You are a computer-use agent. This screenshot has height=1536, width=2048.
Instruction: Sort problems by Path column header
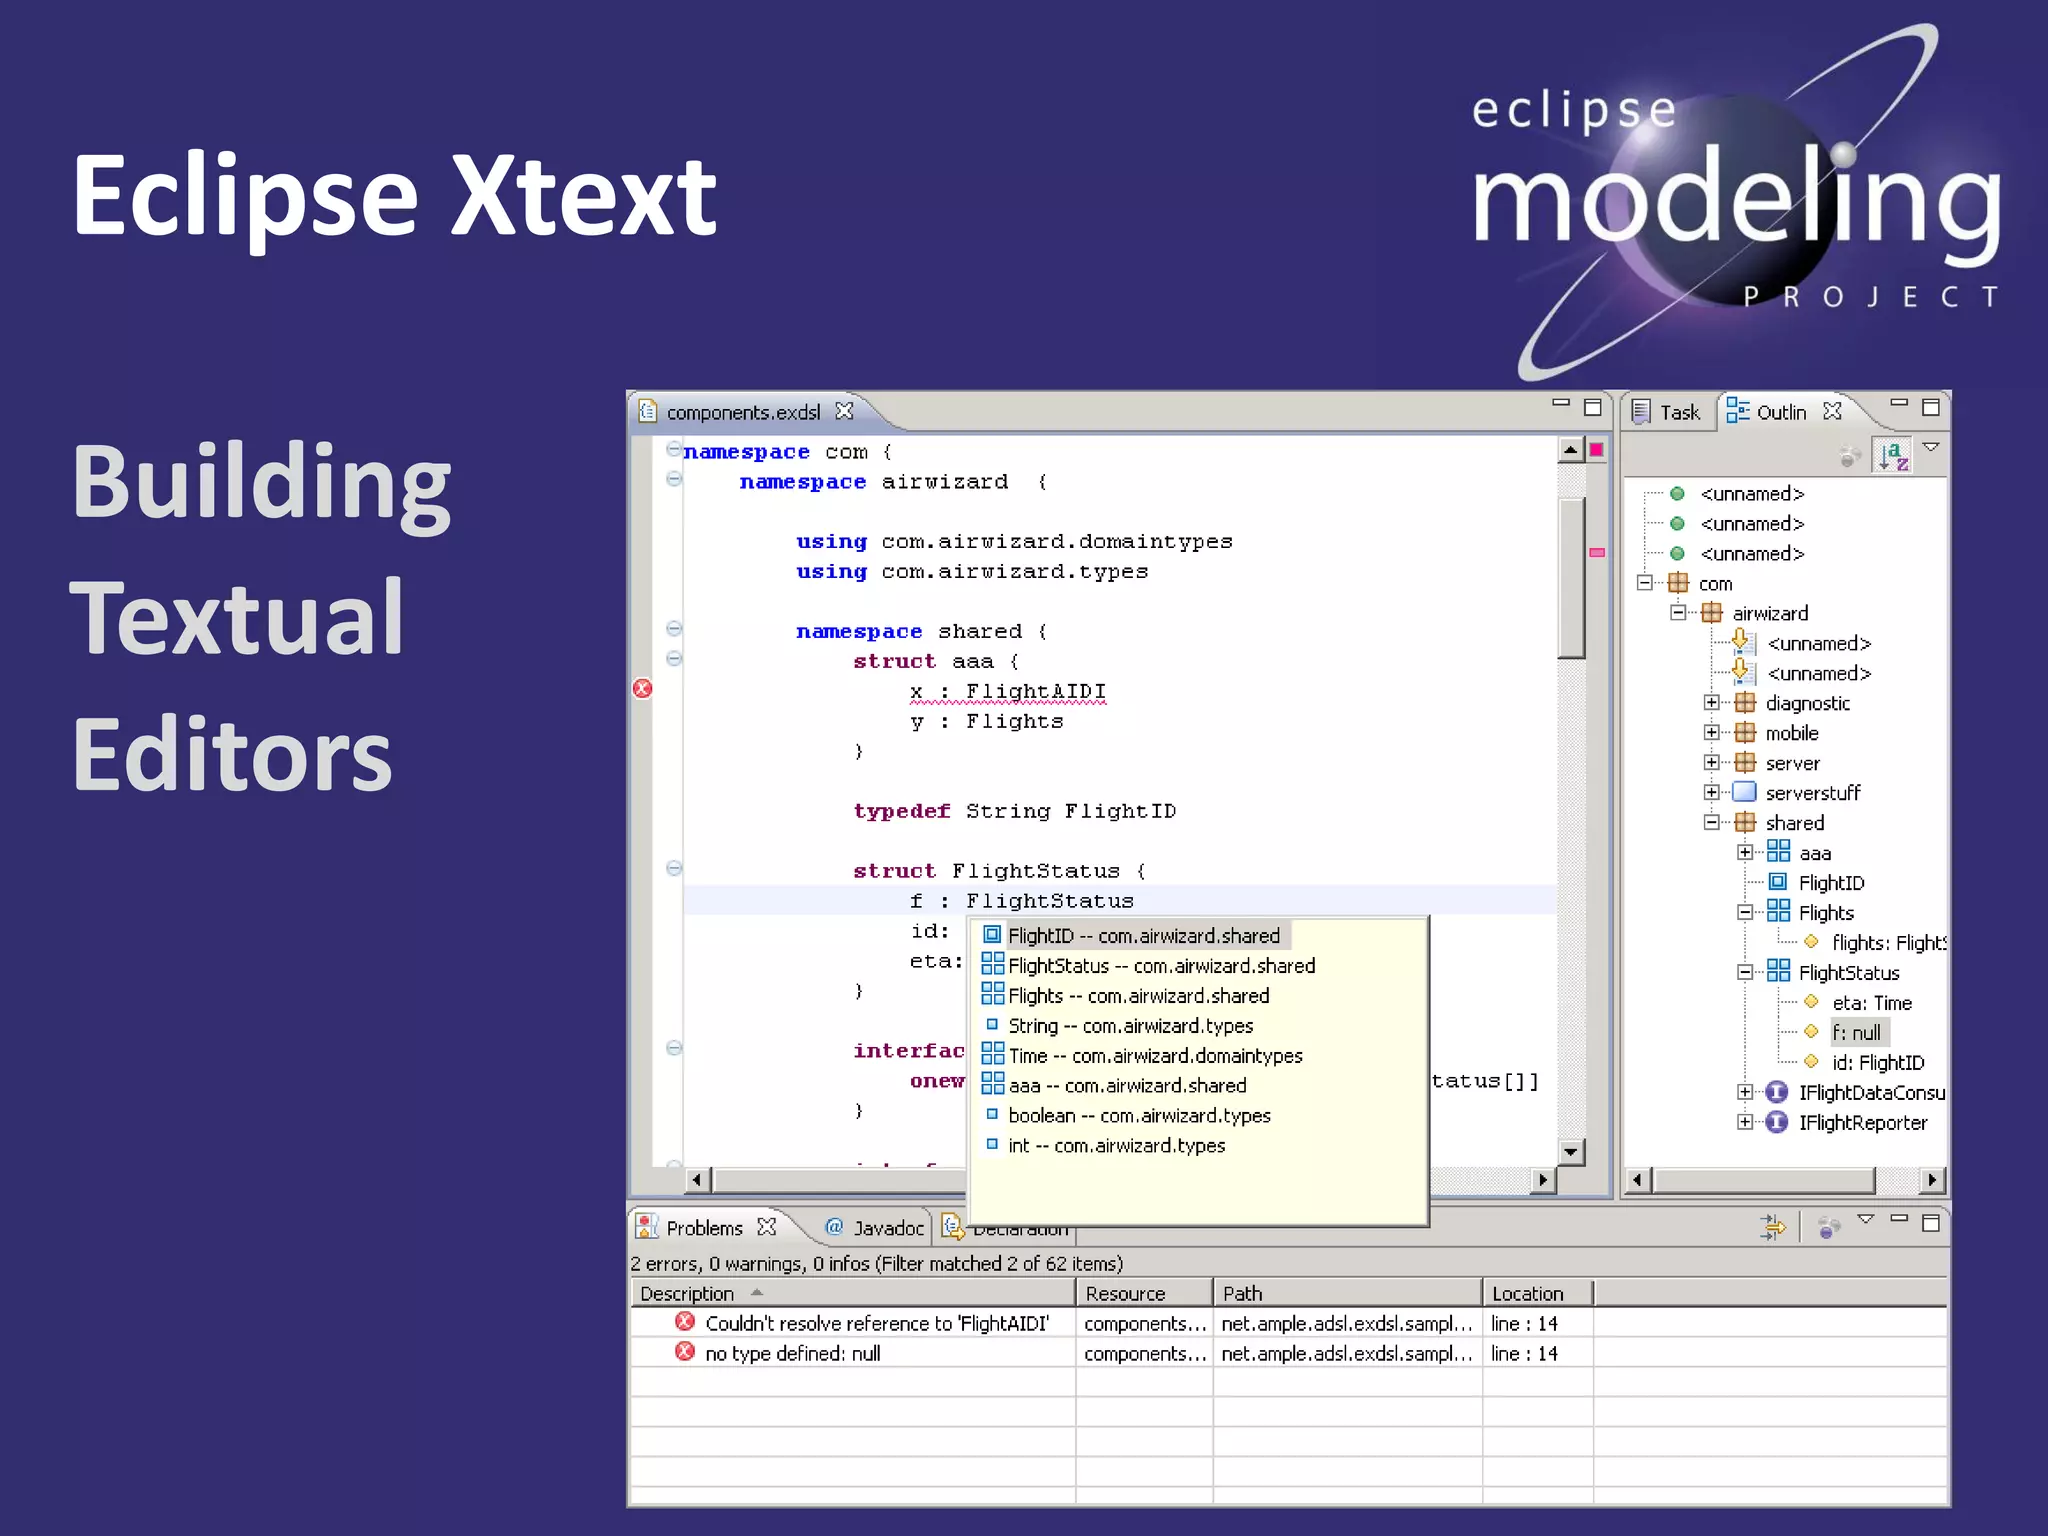coord(1347,1293)
